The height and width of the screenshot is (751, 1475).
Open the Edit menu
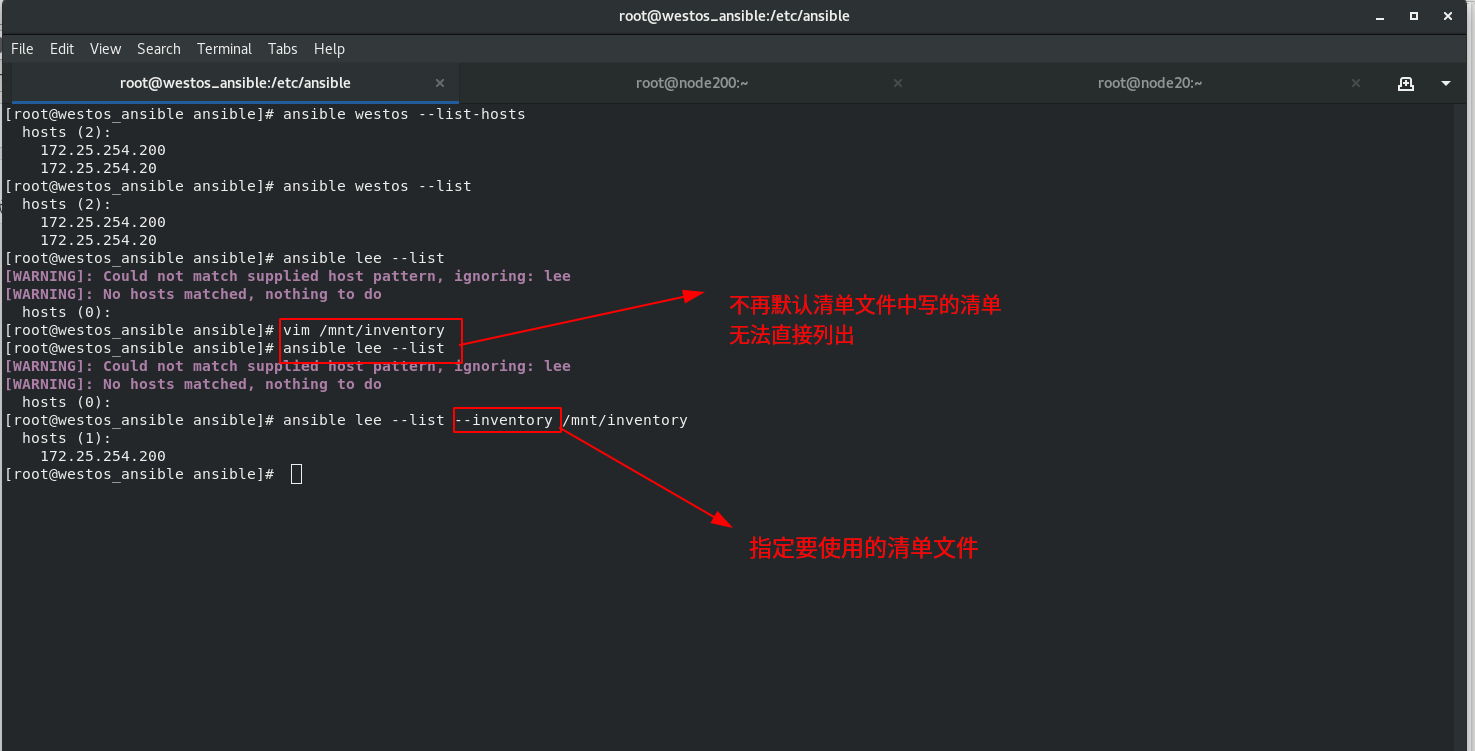point(62,49)
